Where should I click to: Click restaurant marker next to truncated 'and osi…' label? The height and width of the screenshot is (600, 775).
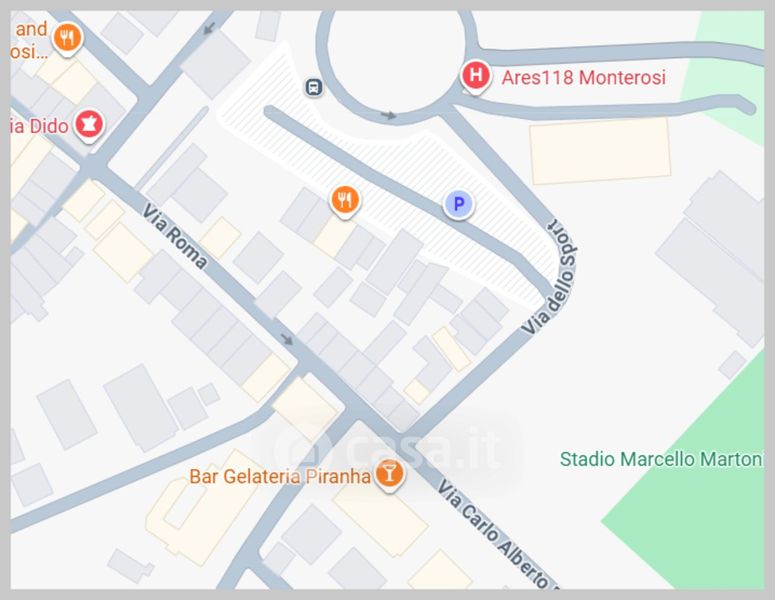click(x=67, y=38)
